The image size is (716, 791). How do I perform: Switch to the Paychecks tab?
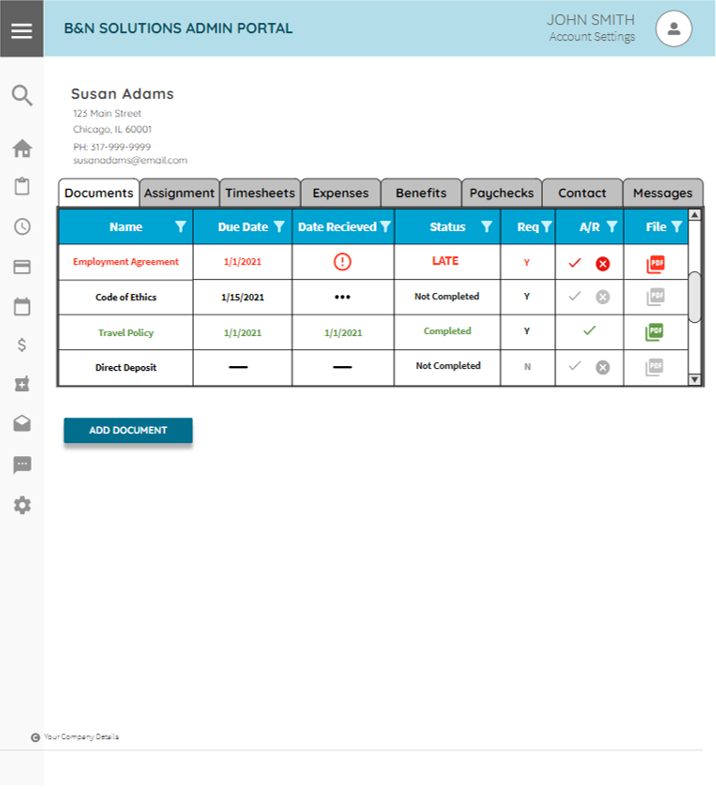502,193
